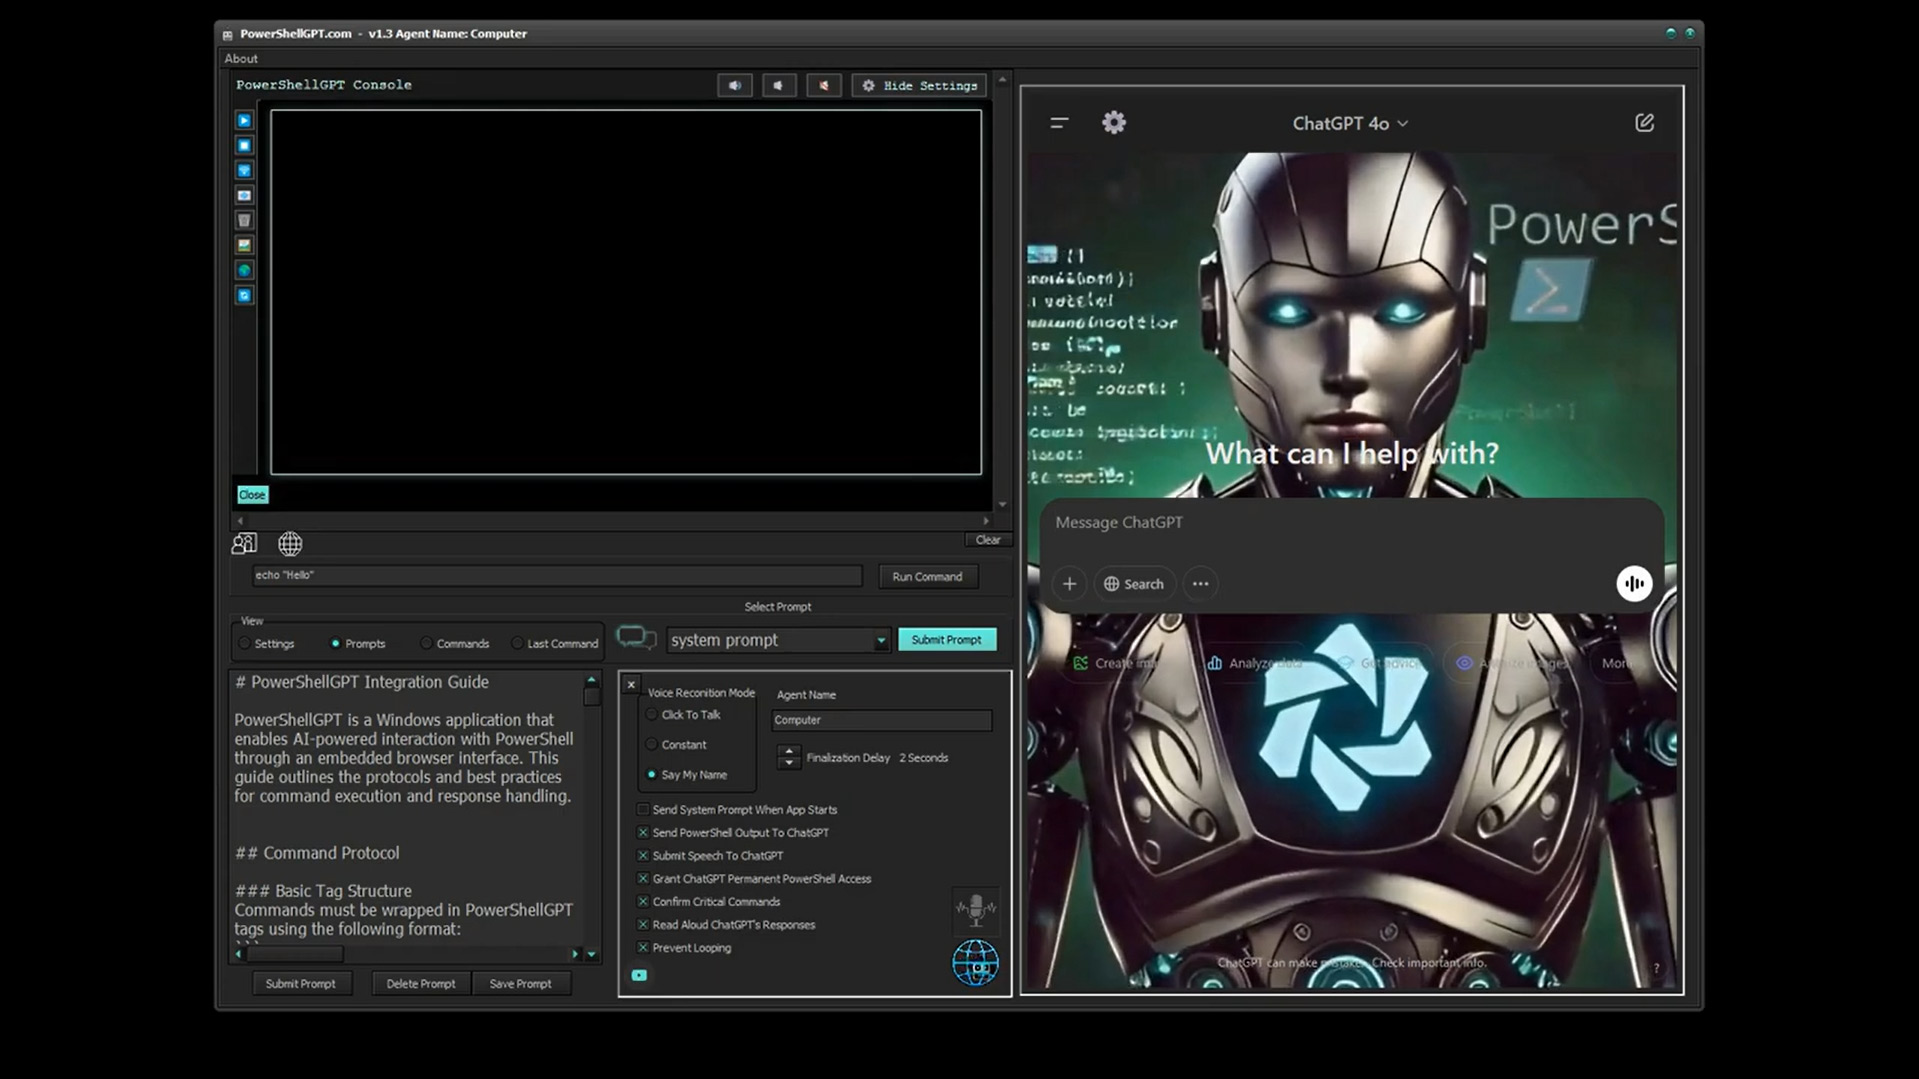This screenshot has height=1079, width=1919.
Task: Toggle Confirm Critical Commands checkbox
Action: (643, 902)
